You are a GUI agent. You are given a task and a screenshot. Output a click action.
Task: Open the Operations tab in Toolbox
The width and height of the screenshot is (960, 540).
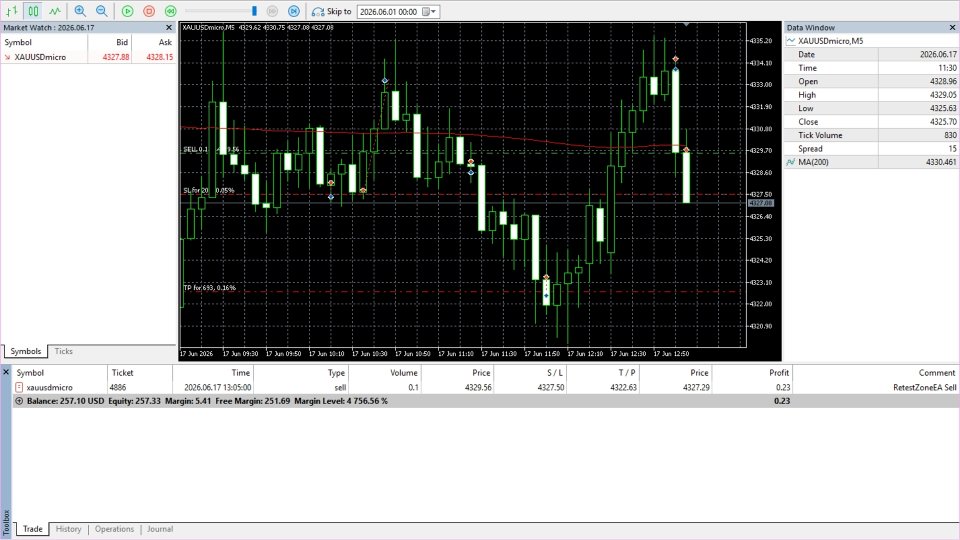coord(114,529)
